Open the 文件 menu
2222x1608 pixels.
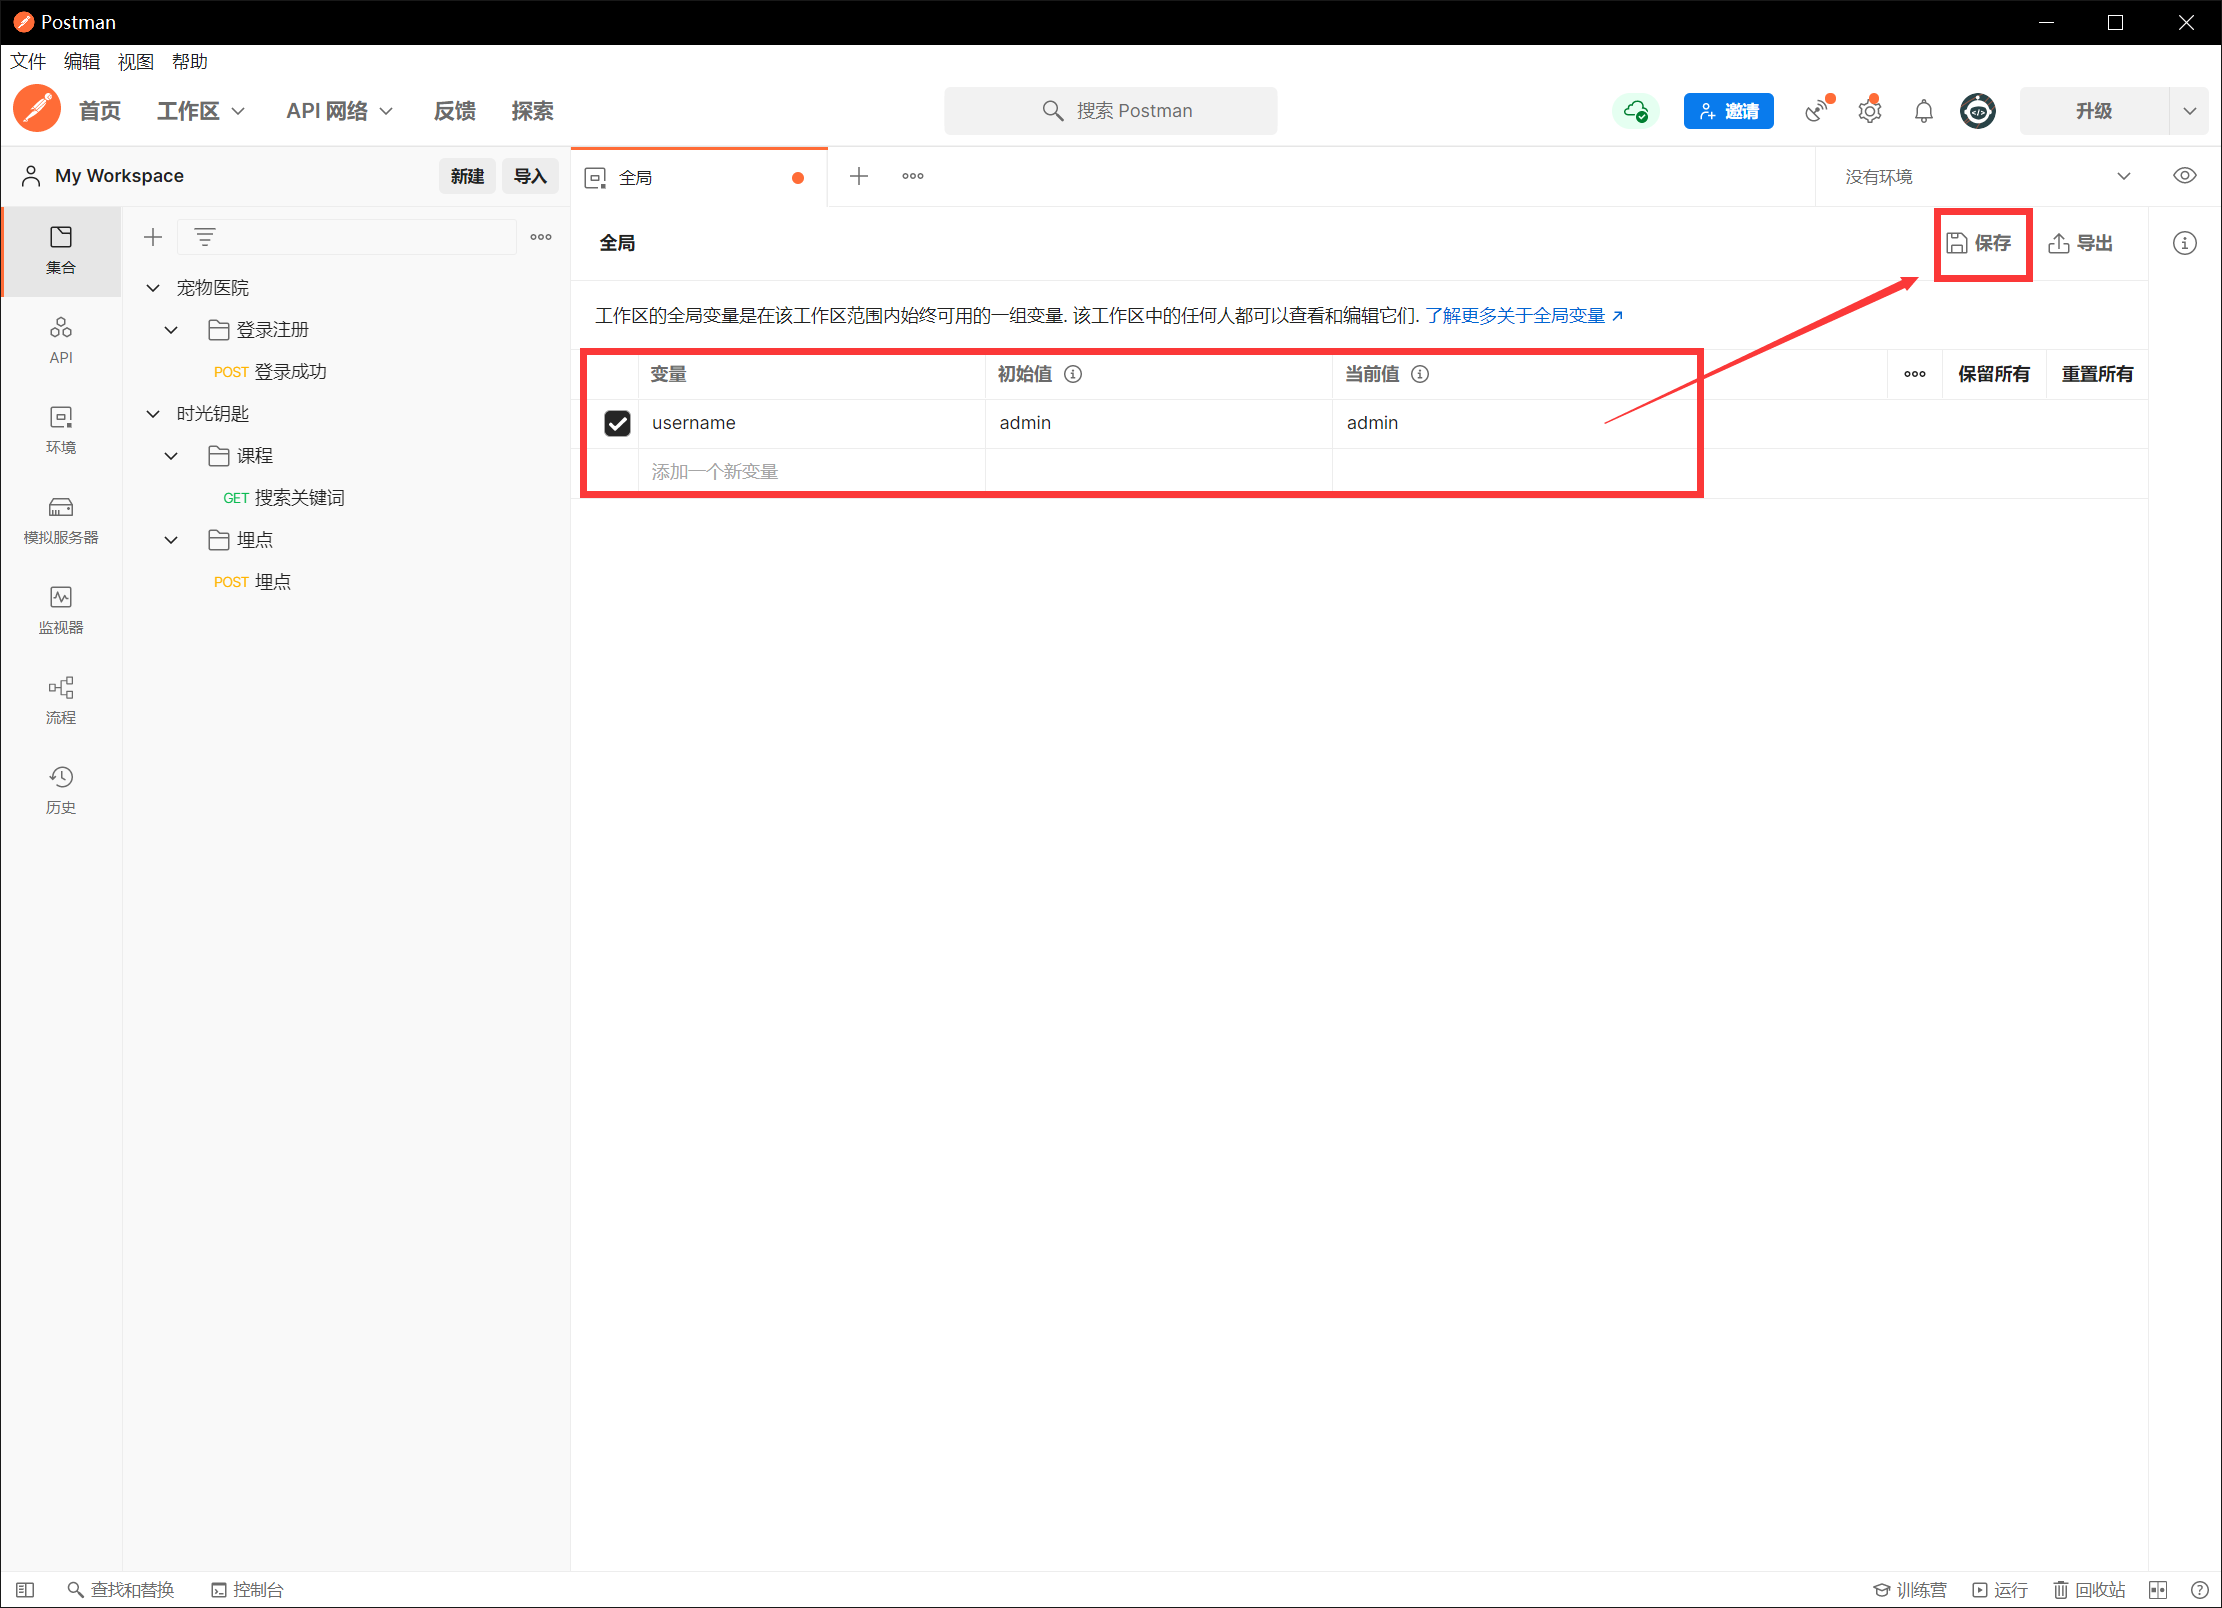(28, 62)
